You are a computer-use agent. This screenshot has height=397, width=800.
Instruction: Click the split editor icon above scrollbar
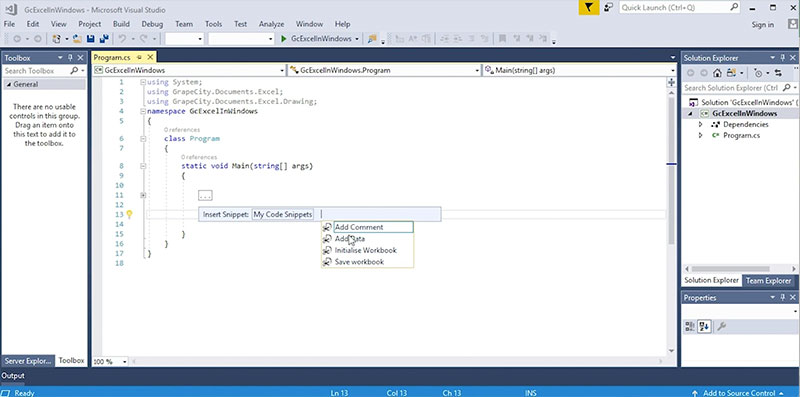coord(671,82)
